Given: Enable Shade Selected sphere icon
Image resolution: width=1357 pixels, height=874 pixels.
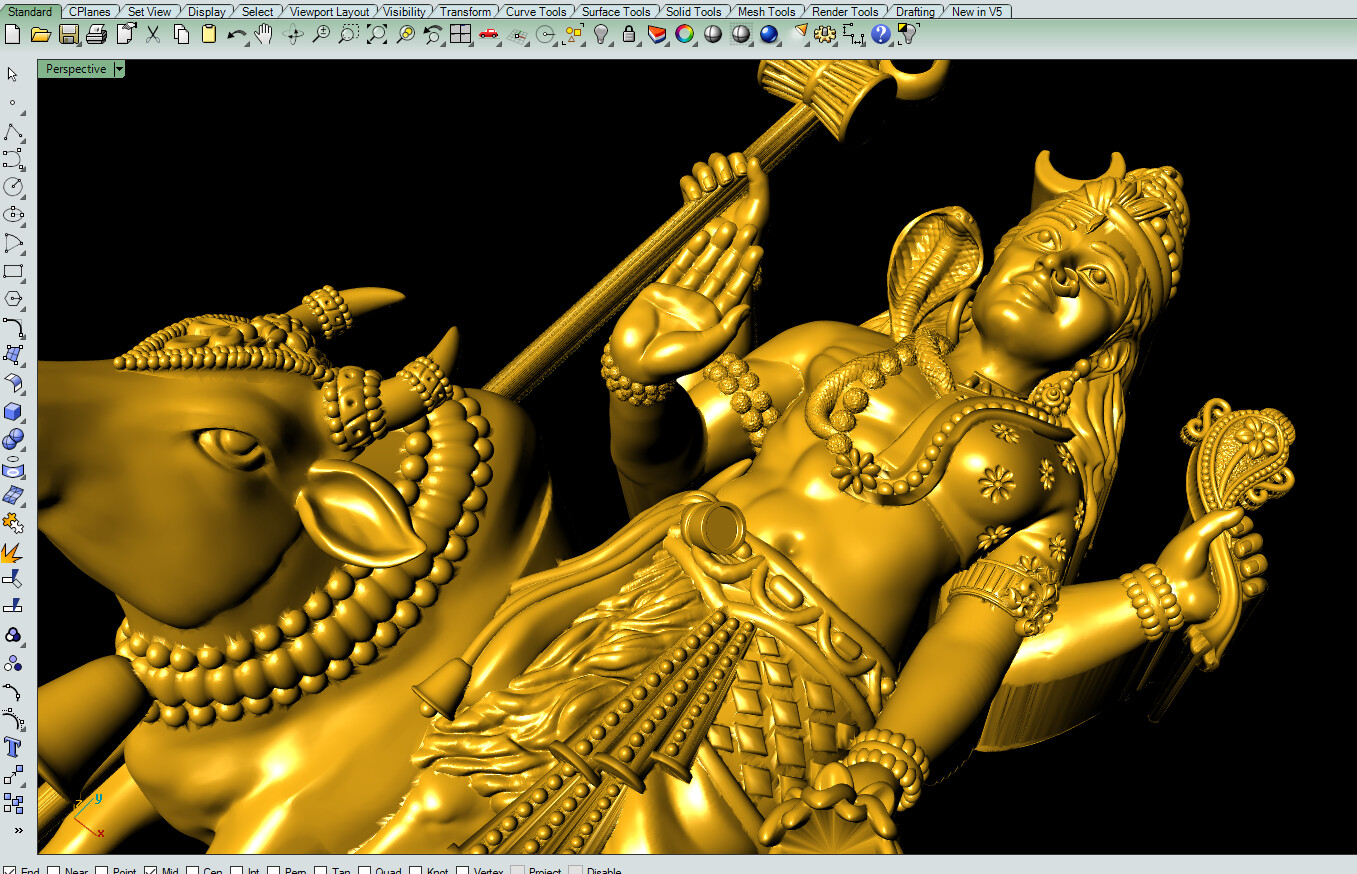Looking at the screenshot, I should pos(741,35).
